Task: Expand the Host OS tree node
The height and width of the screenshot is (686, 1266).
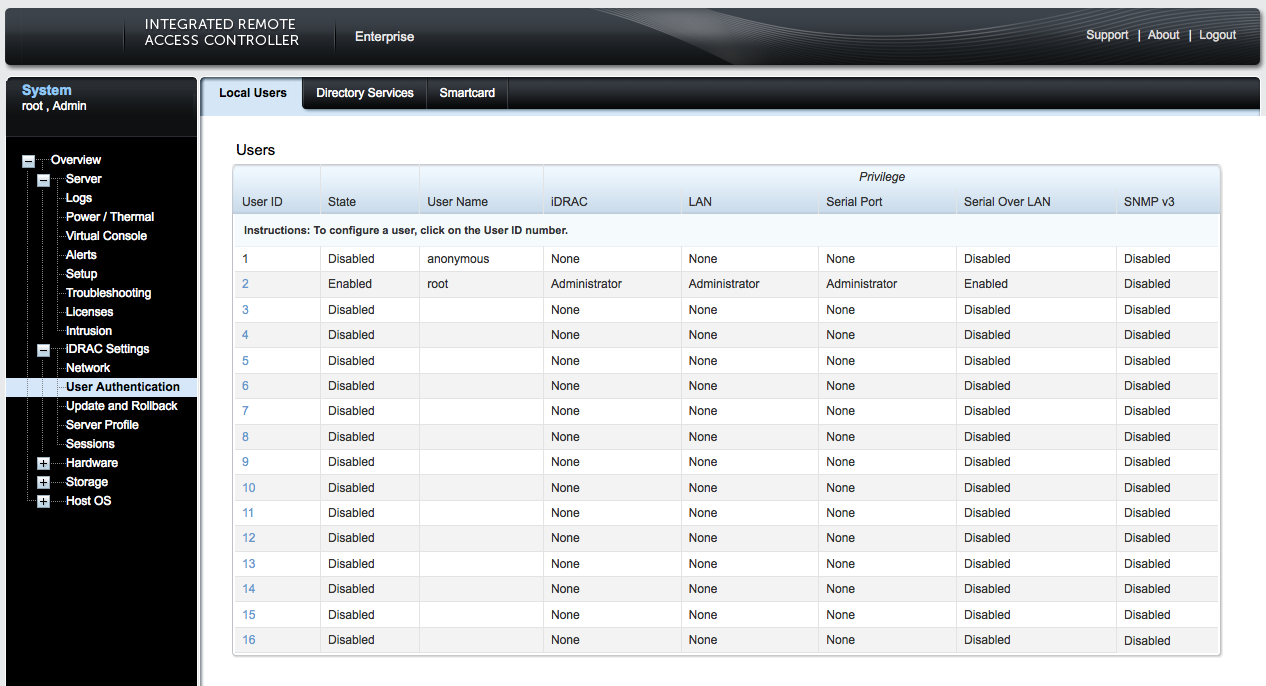Action: tap(44, 502)
